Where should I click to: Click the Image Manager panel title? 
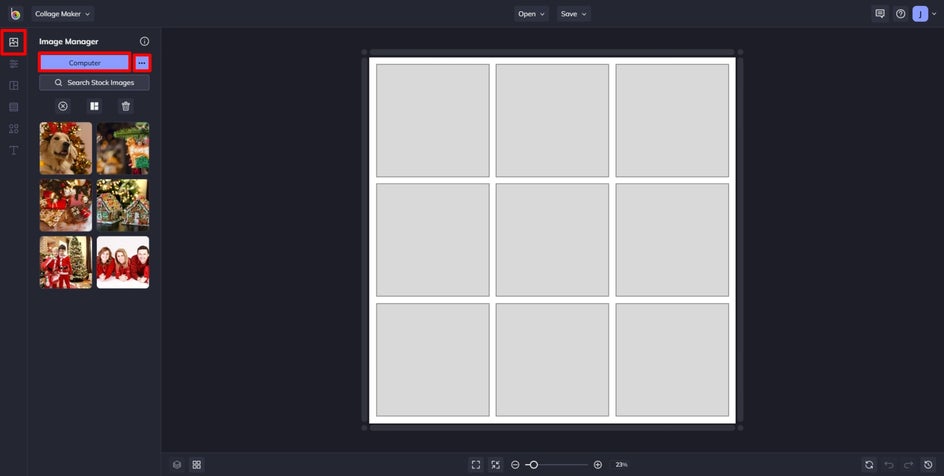tap(69, 42)
